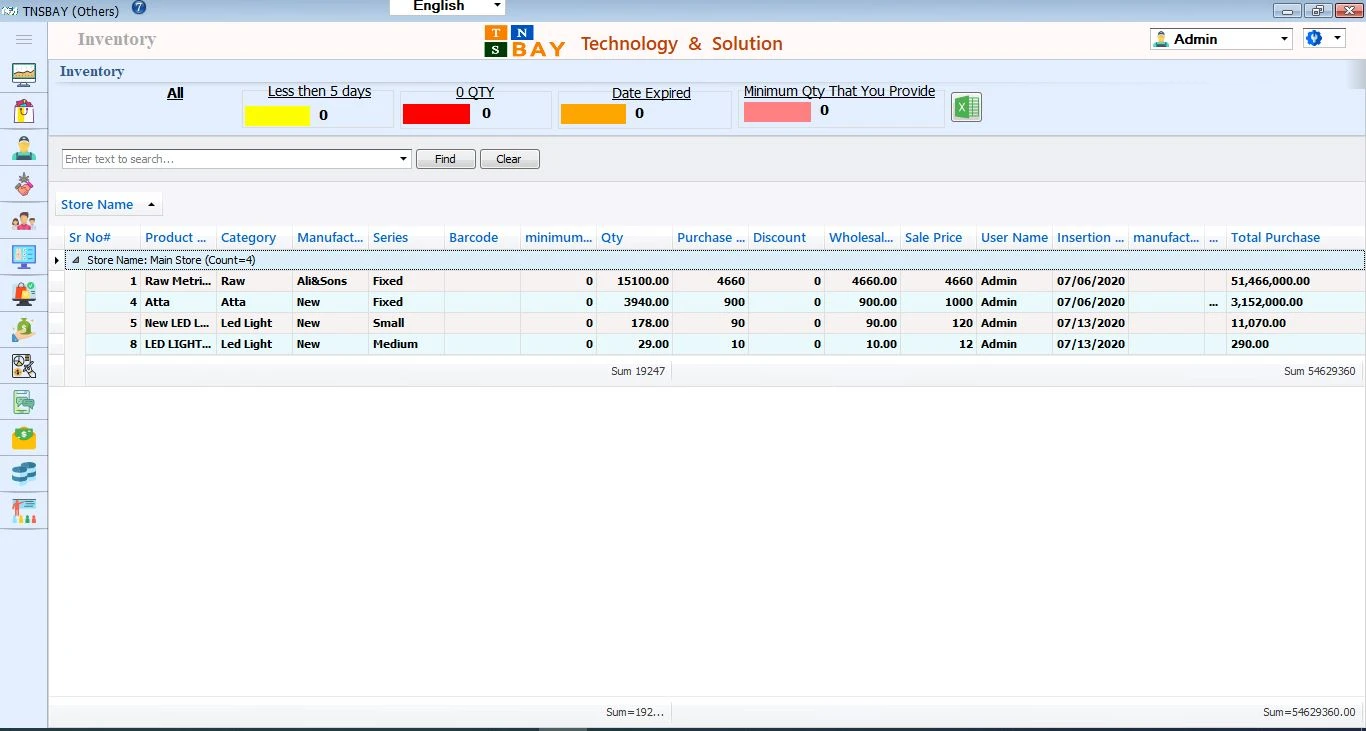
Task: Select the All inventory filter
Action: [x=175, y=93]
